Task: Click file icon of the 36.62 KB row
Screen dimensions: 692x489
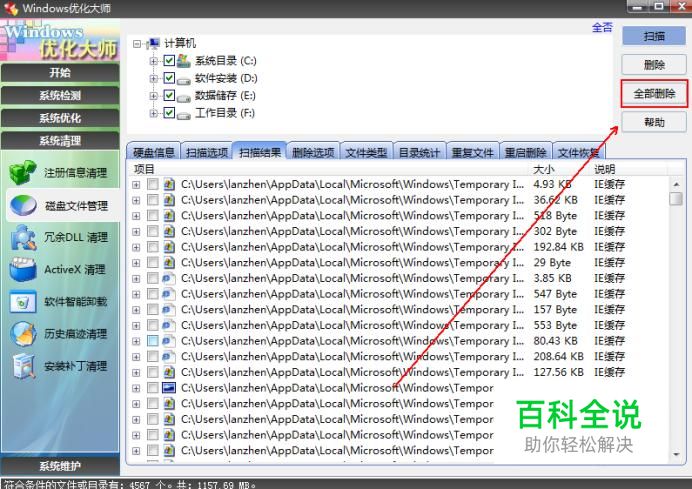Action: click(x=169, y=200)
